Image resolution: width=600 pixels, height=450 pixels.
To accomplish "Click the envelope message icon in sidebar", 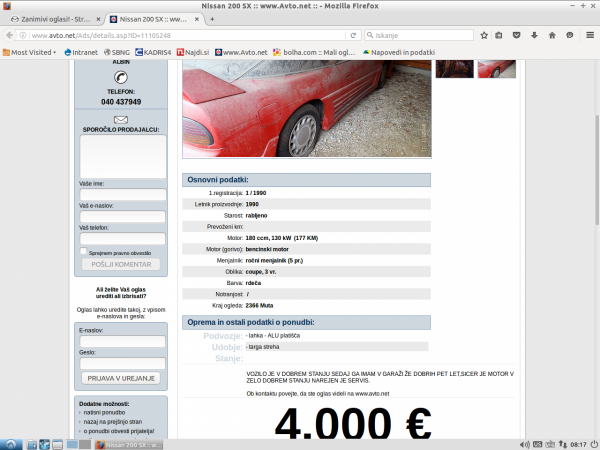I will (120, 119).
